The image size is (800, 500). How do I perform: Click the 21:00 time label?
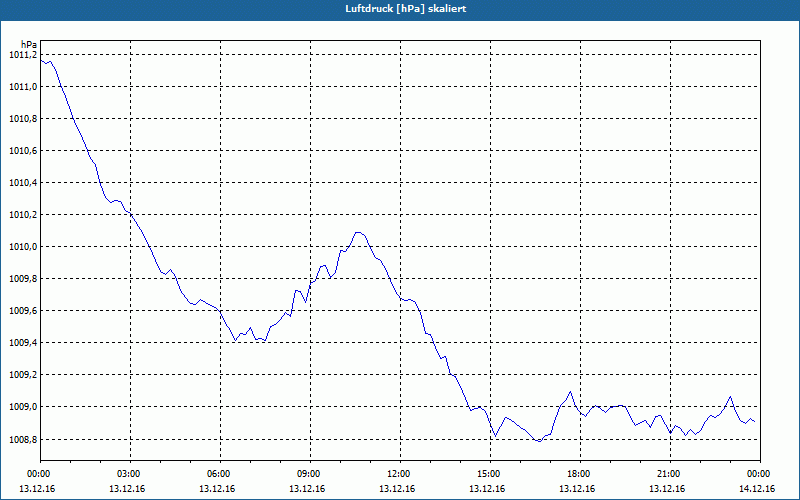click(670, 474)
